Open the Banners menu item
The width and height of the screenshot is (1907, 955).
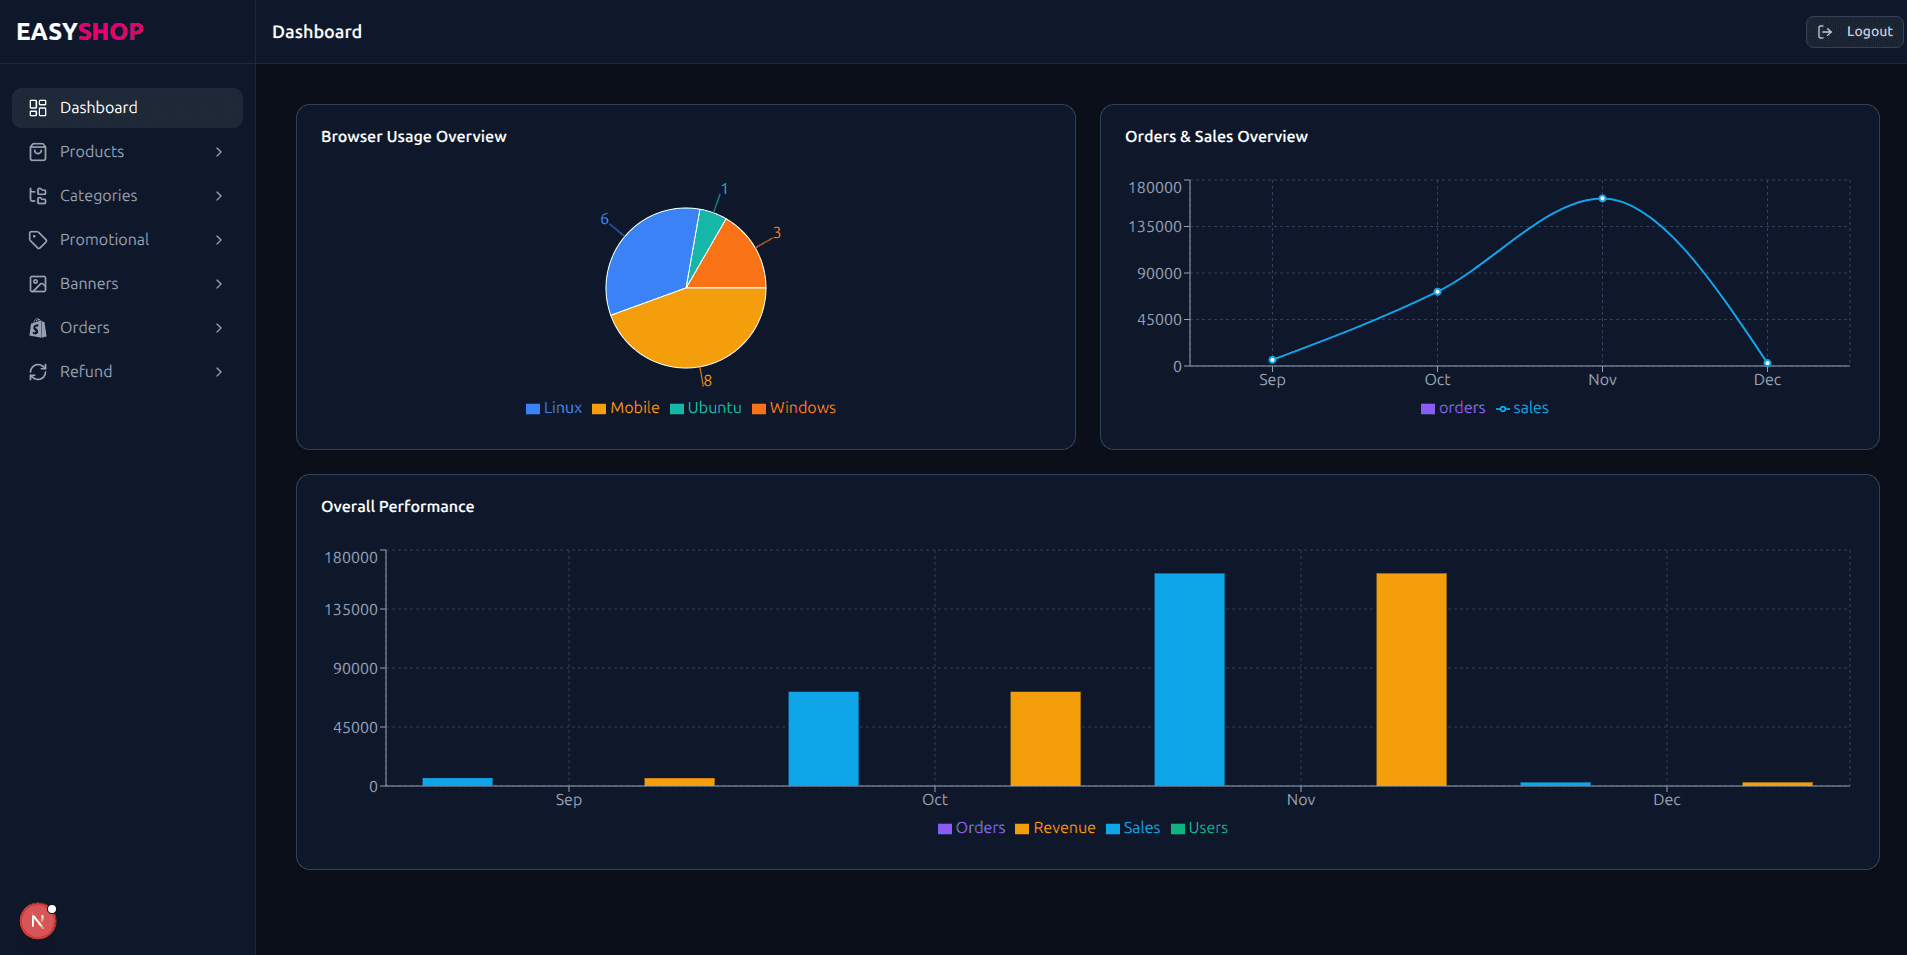point(89,284)
